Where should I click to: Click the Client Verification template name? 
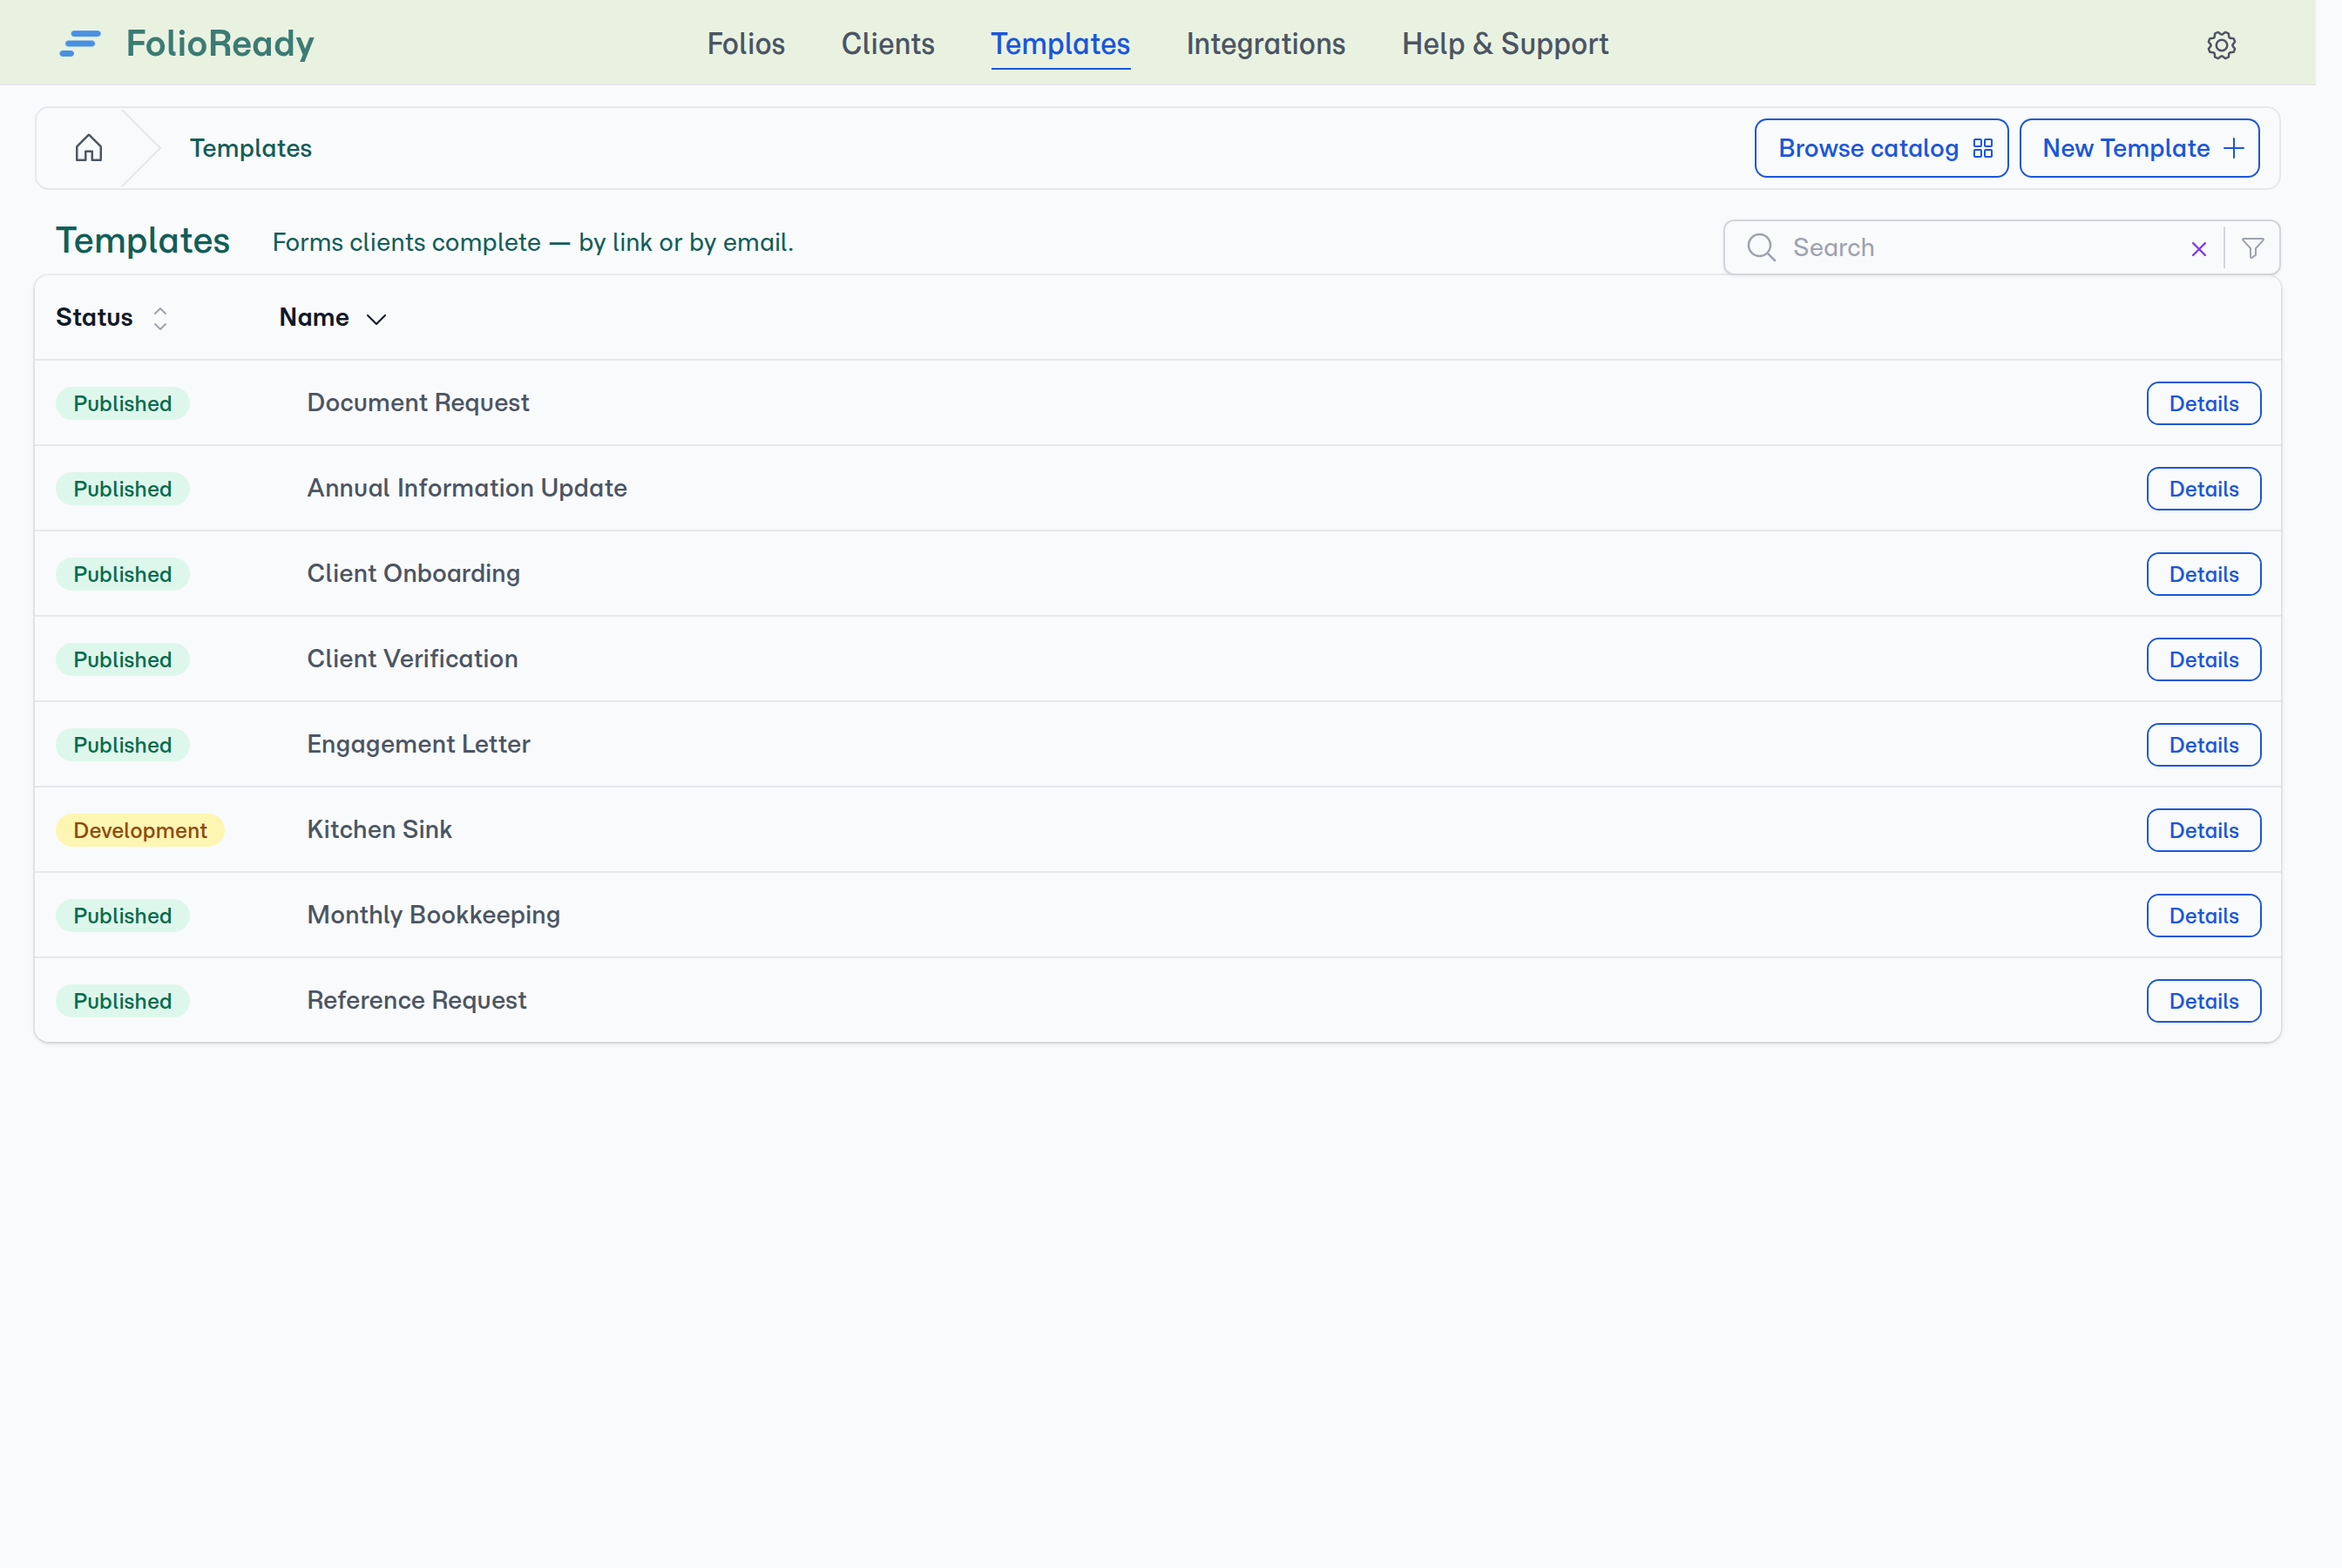[x=412, y=659]
